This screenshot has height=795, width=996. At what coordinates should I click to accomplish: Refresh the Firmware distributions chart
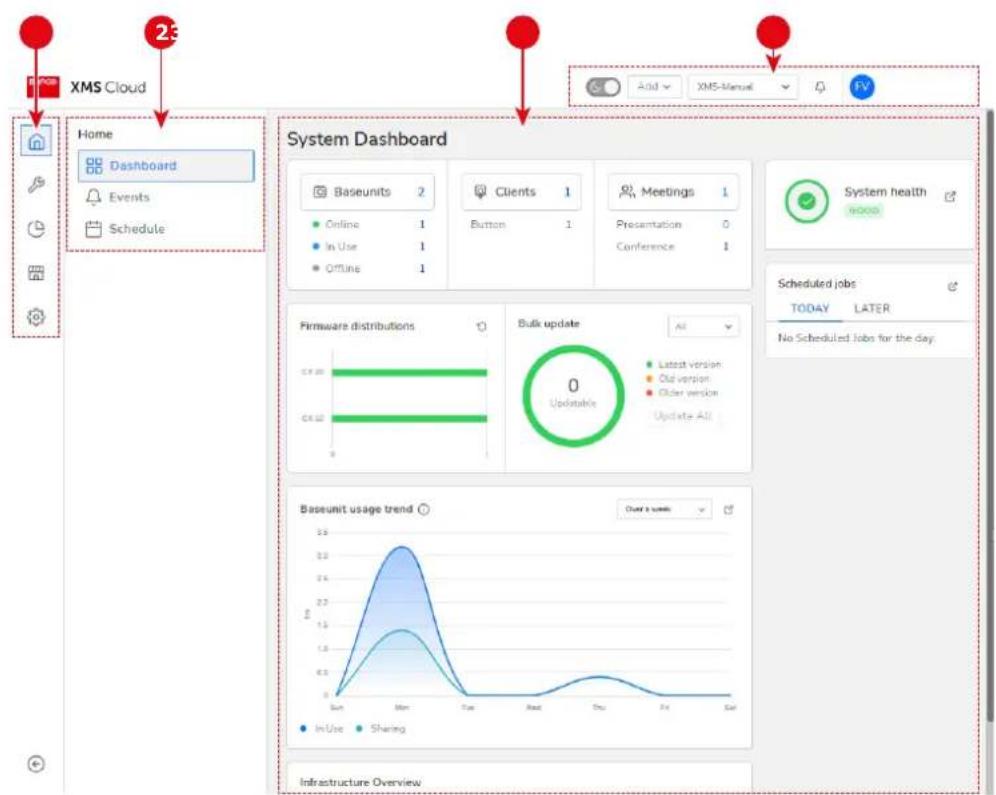click(x=481, y=326)
